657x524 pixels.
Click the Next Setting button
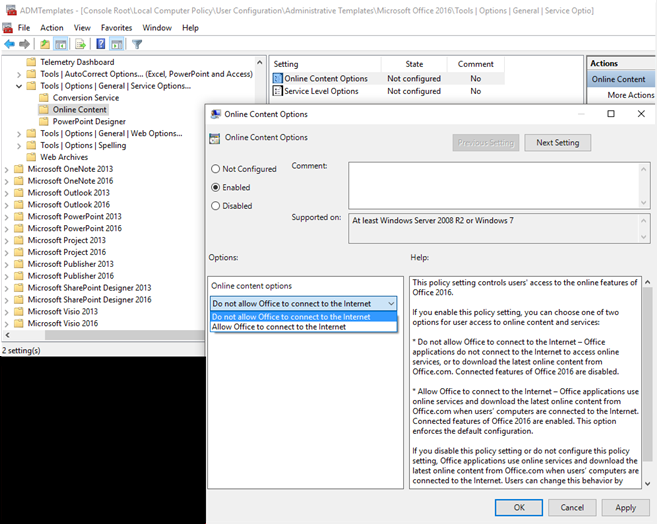tap(558, 142)
